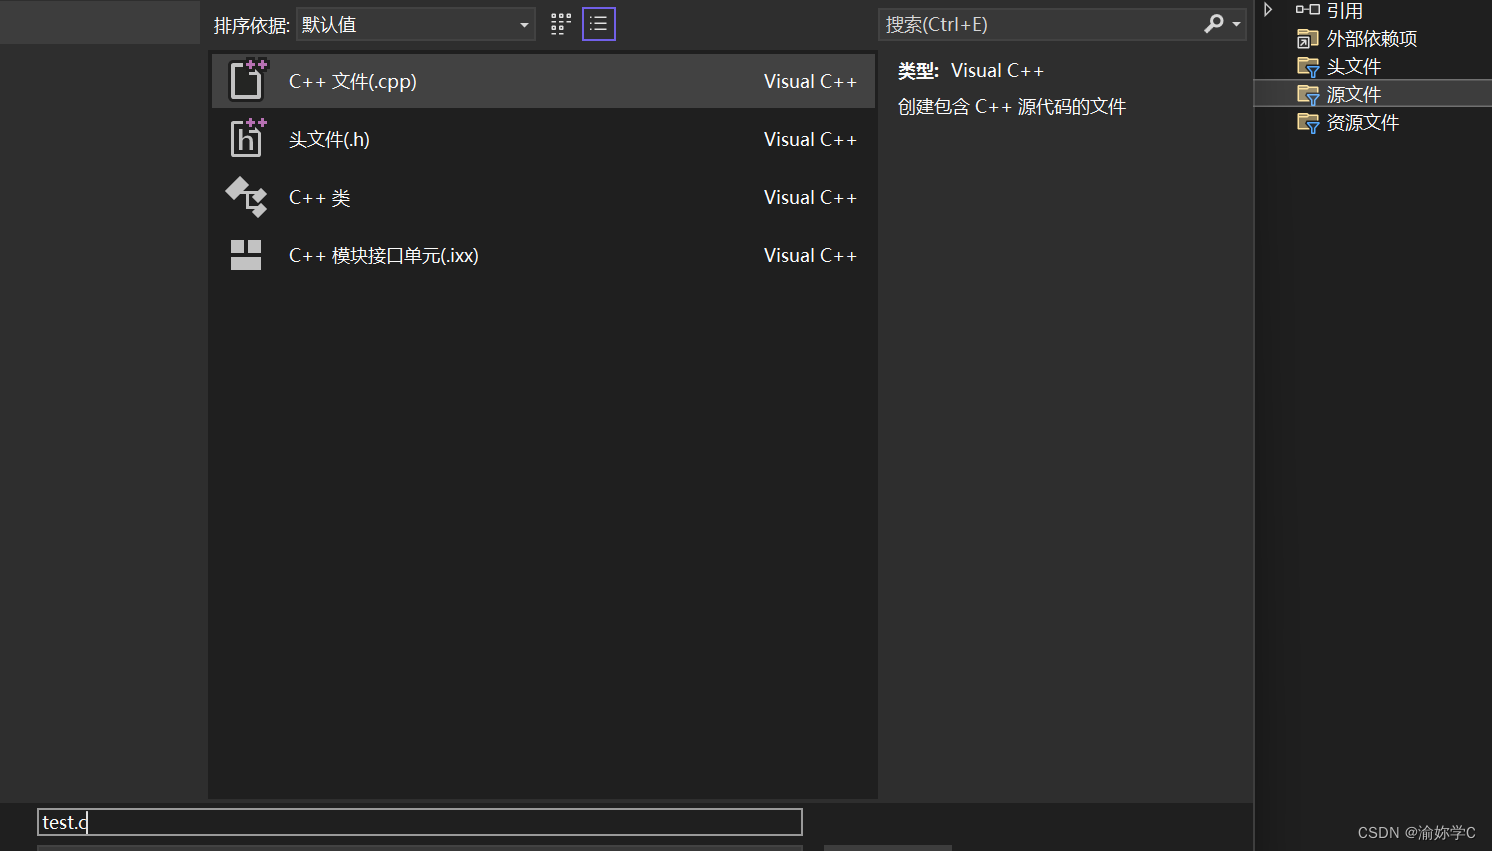Select 外部依赖项 in Solution Explorer
This screenshot has width=1492, height=851.
pos(1372,39)
